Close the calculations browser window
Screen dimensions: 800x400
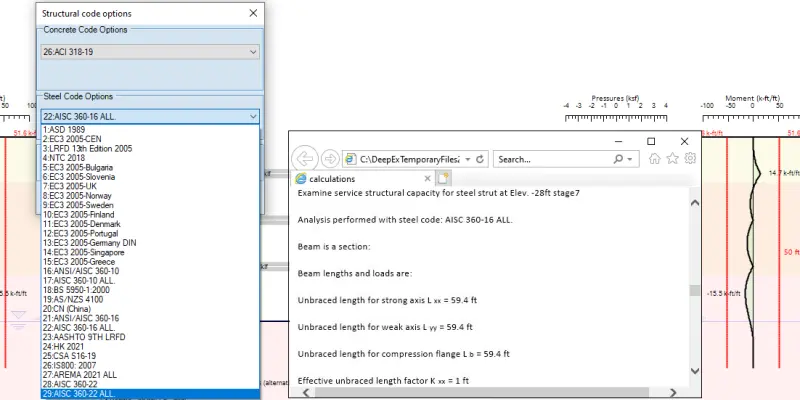tap(684, 141)
